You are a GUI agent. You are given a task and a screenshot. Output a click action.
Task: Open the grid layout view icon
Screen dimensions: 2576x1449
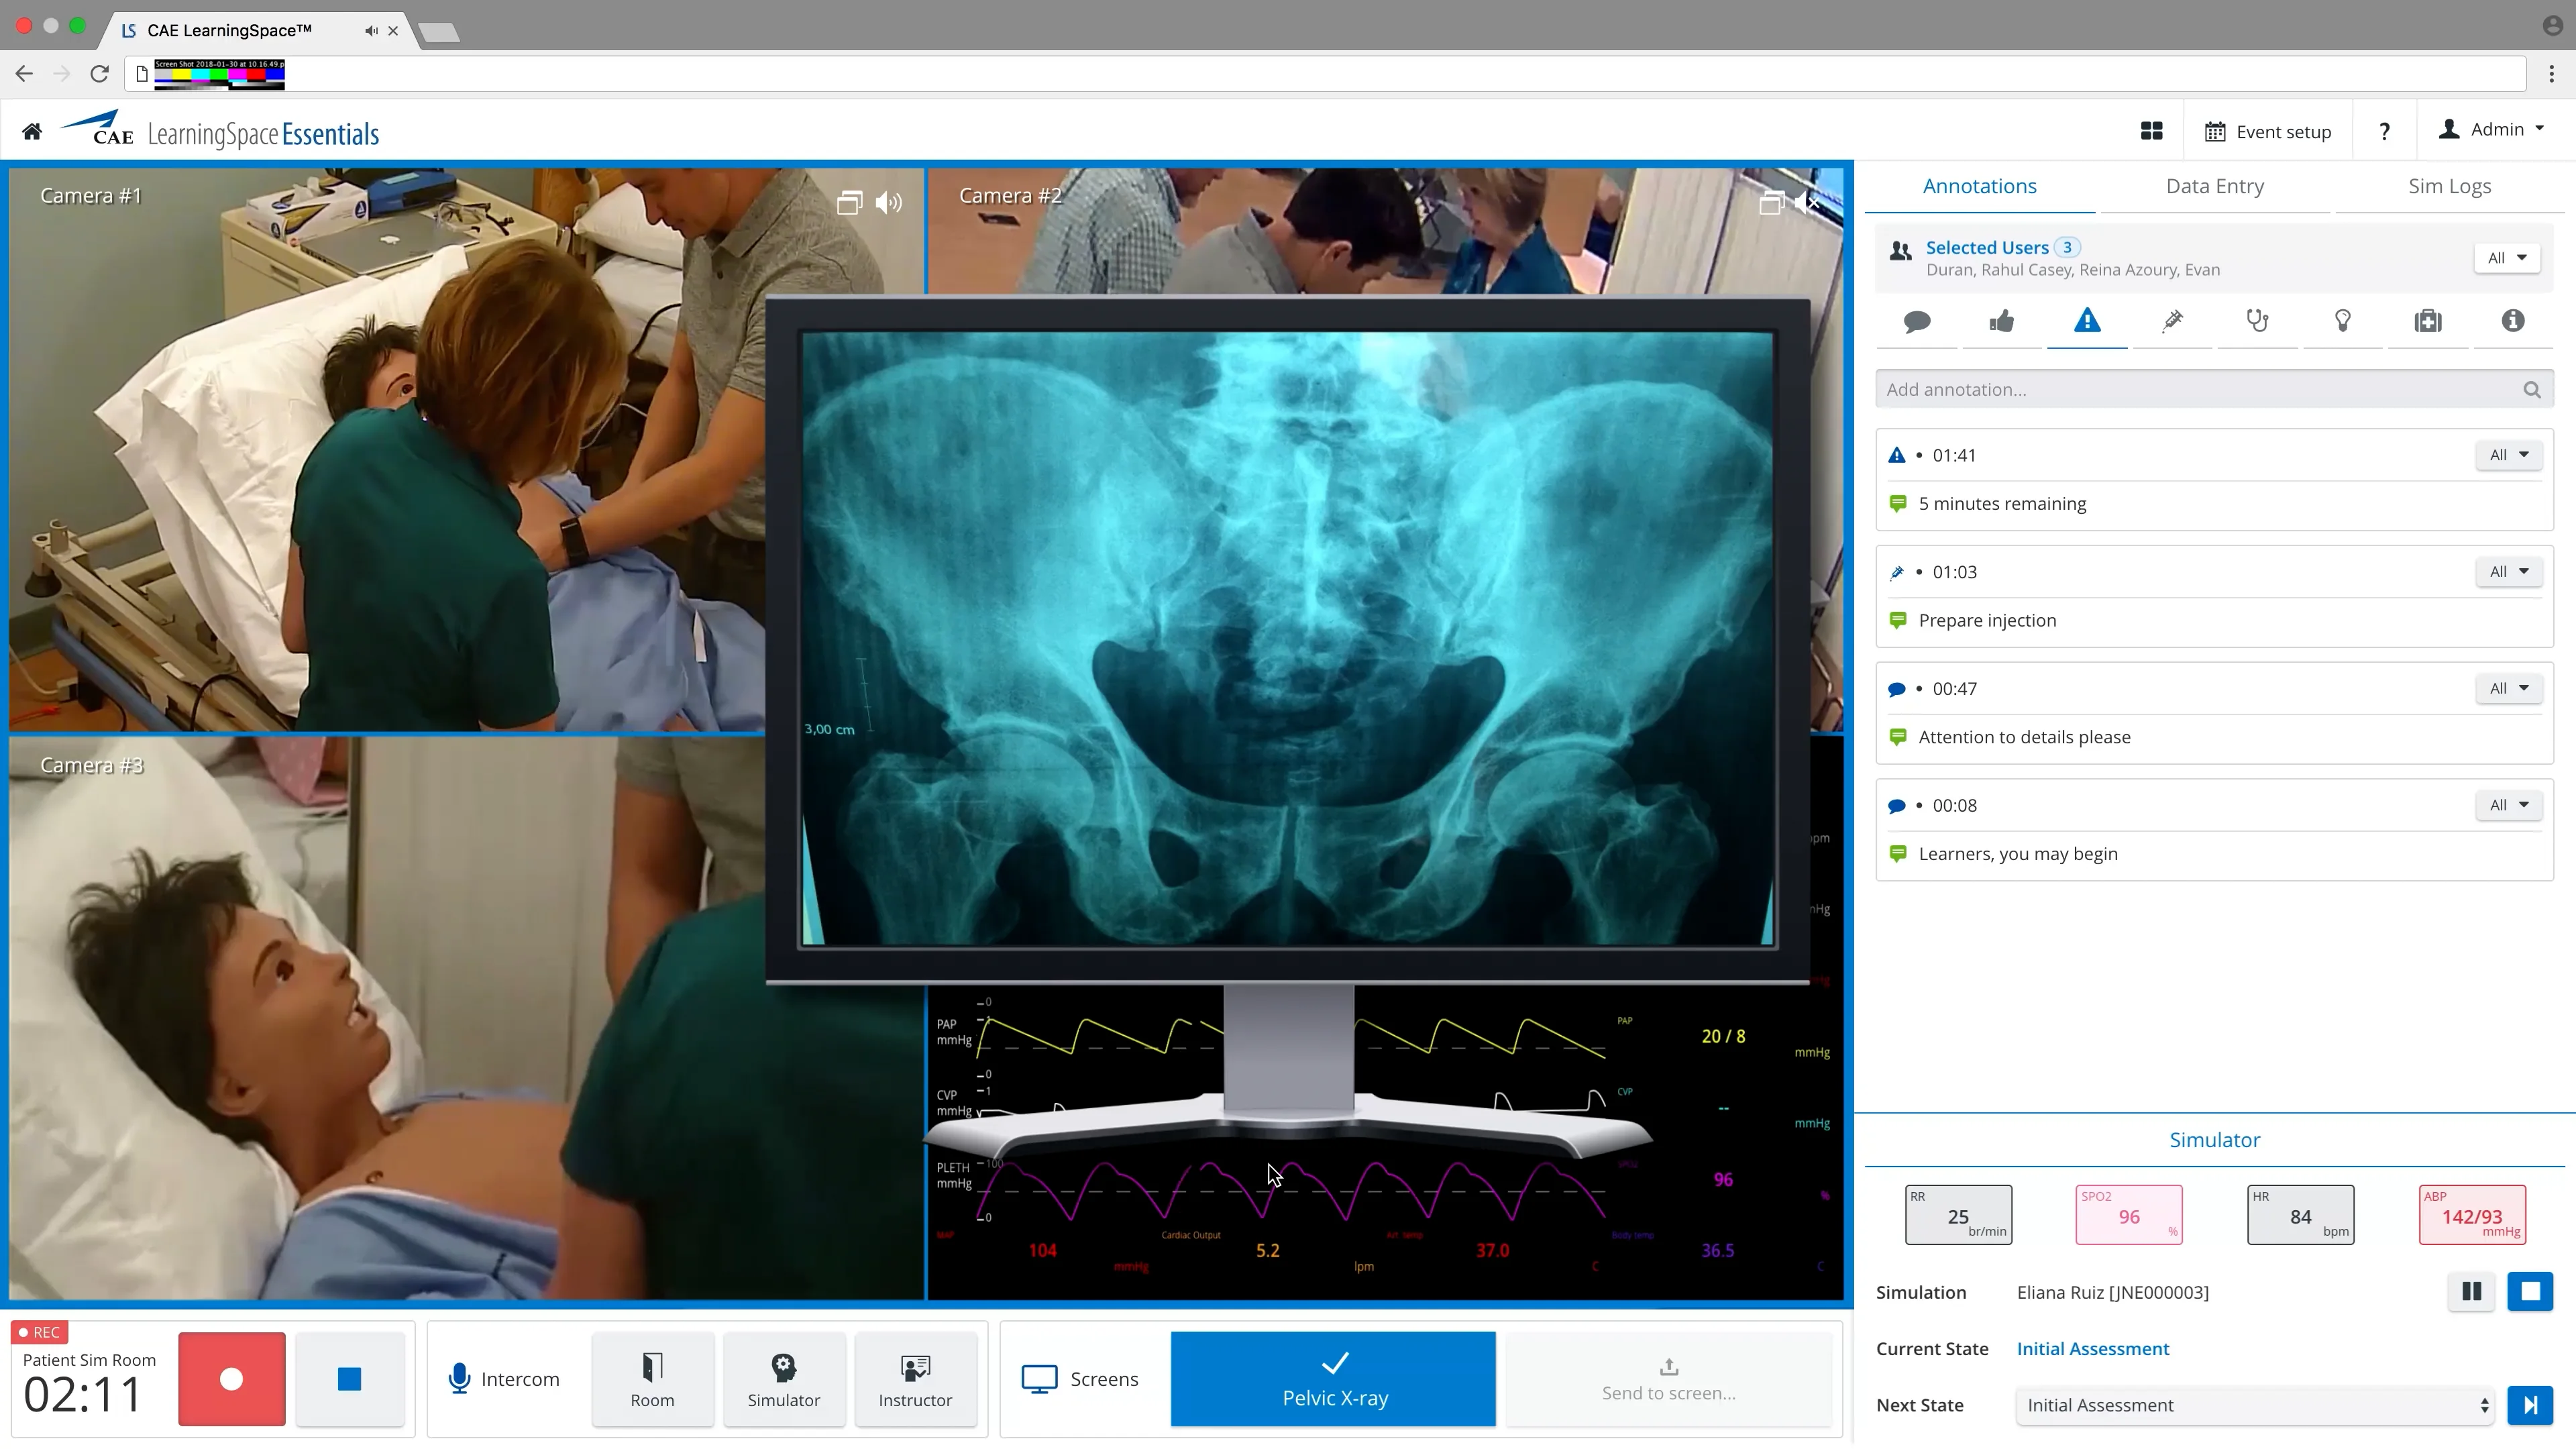(x=2151, y=131)
